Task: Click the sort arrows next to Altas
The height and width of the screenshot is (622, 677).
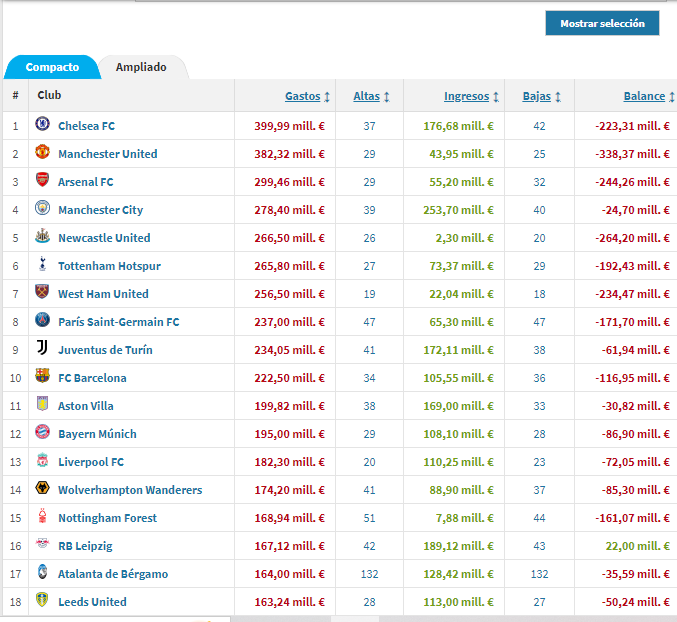Action: [x=387, y=97]
